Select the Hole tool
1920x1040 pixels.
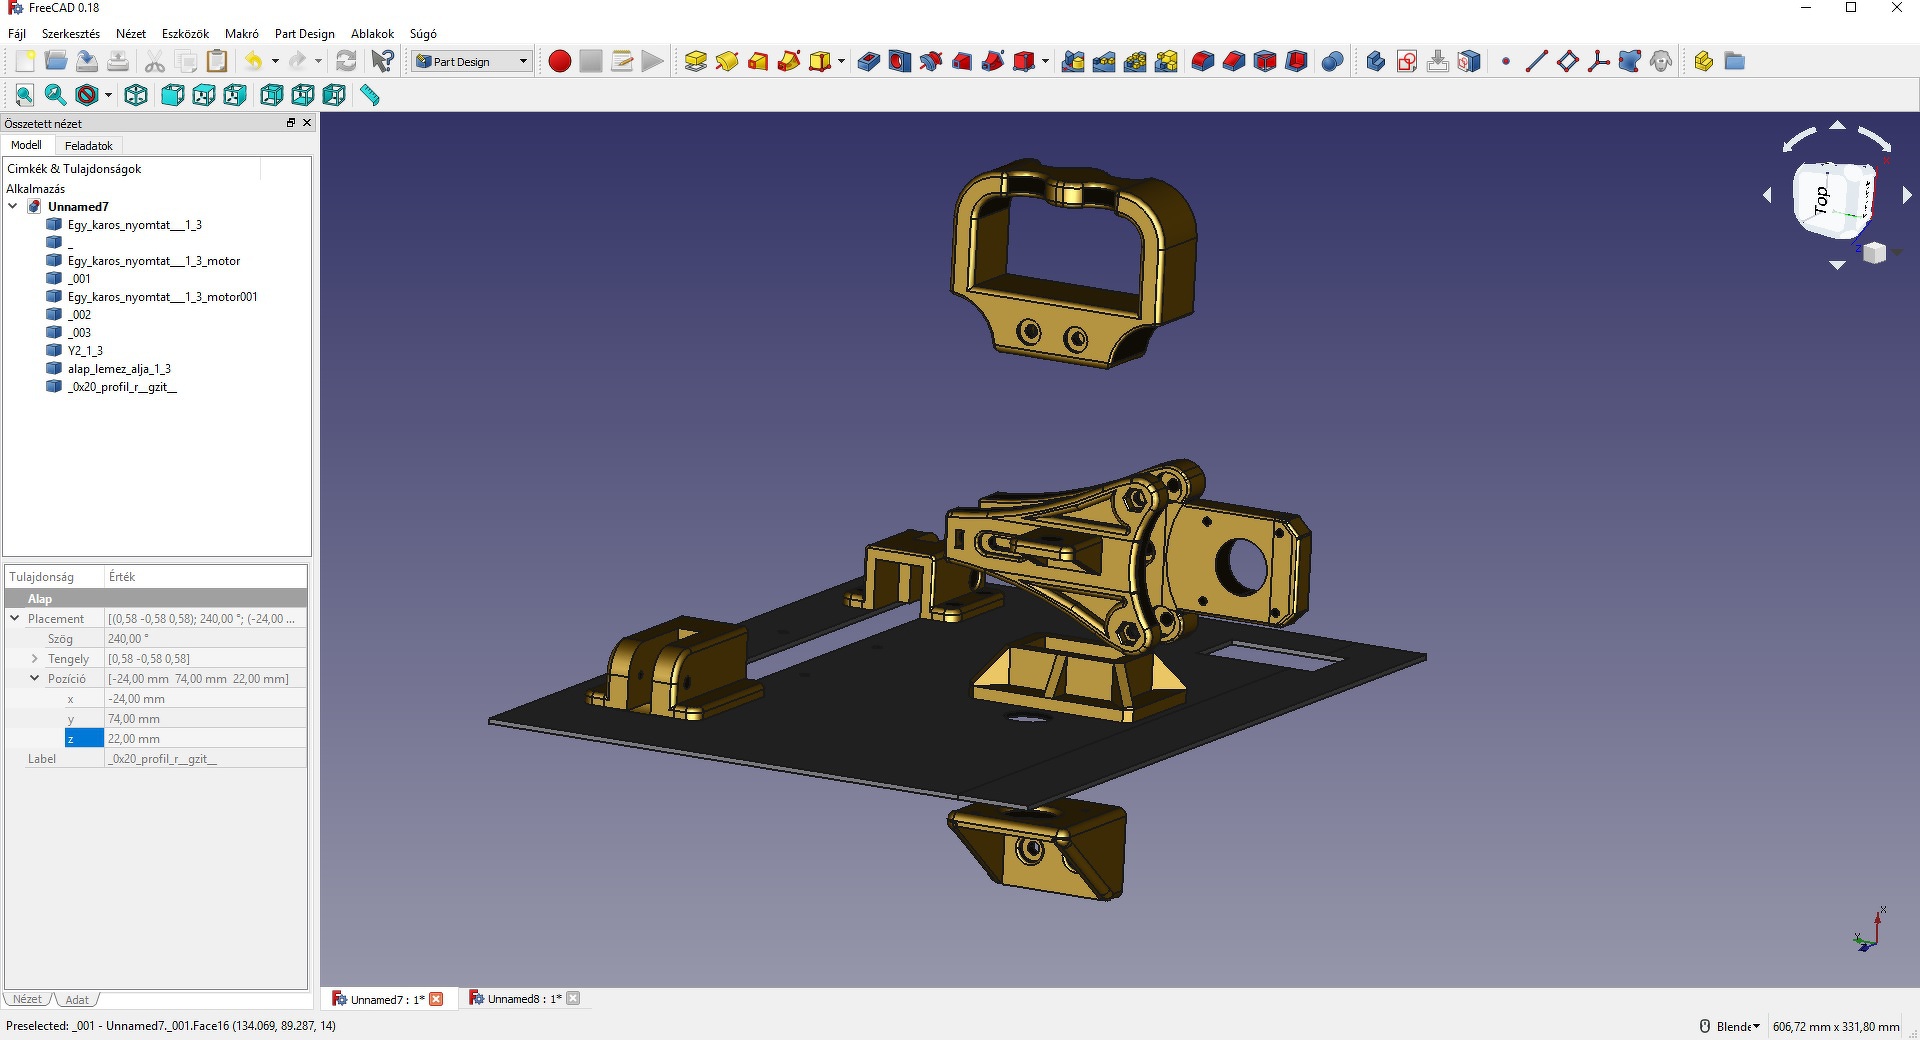coord(900,62)
